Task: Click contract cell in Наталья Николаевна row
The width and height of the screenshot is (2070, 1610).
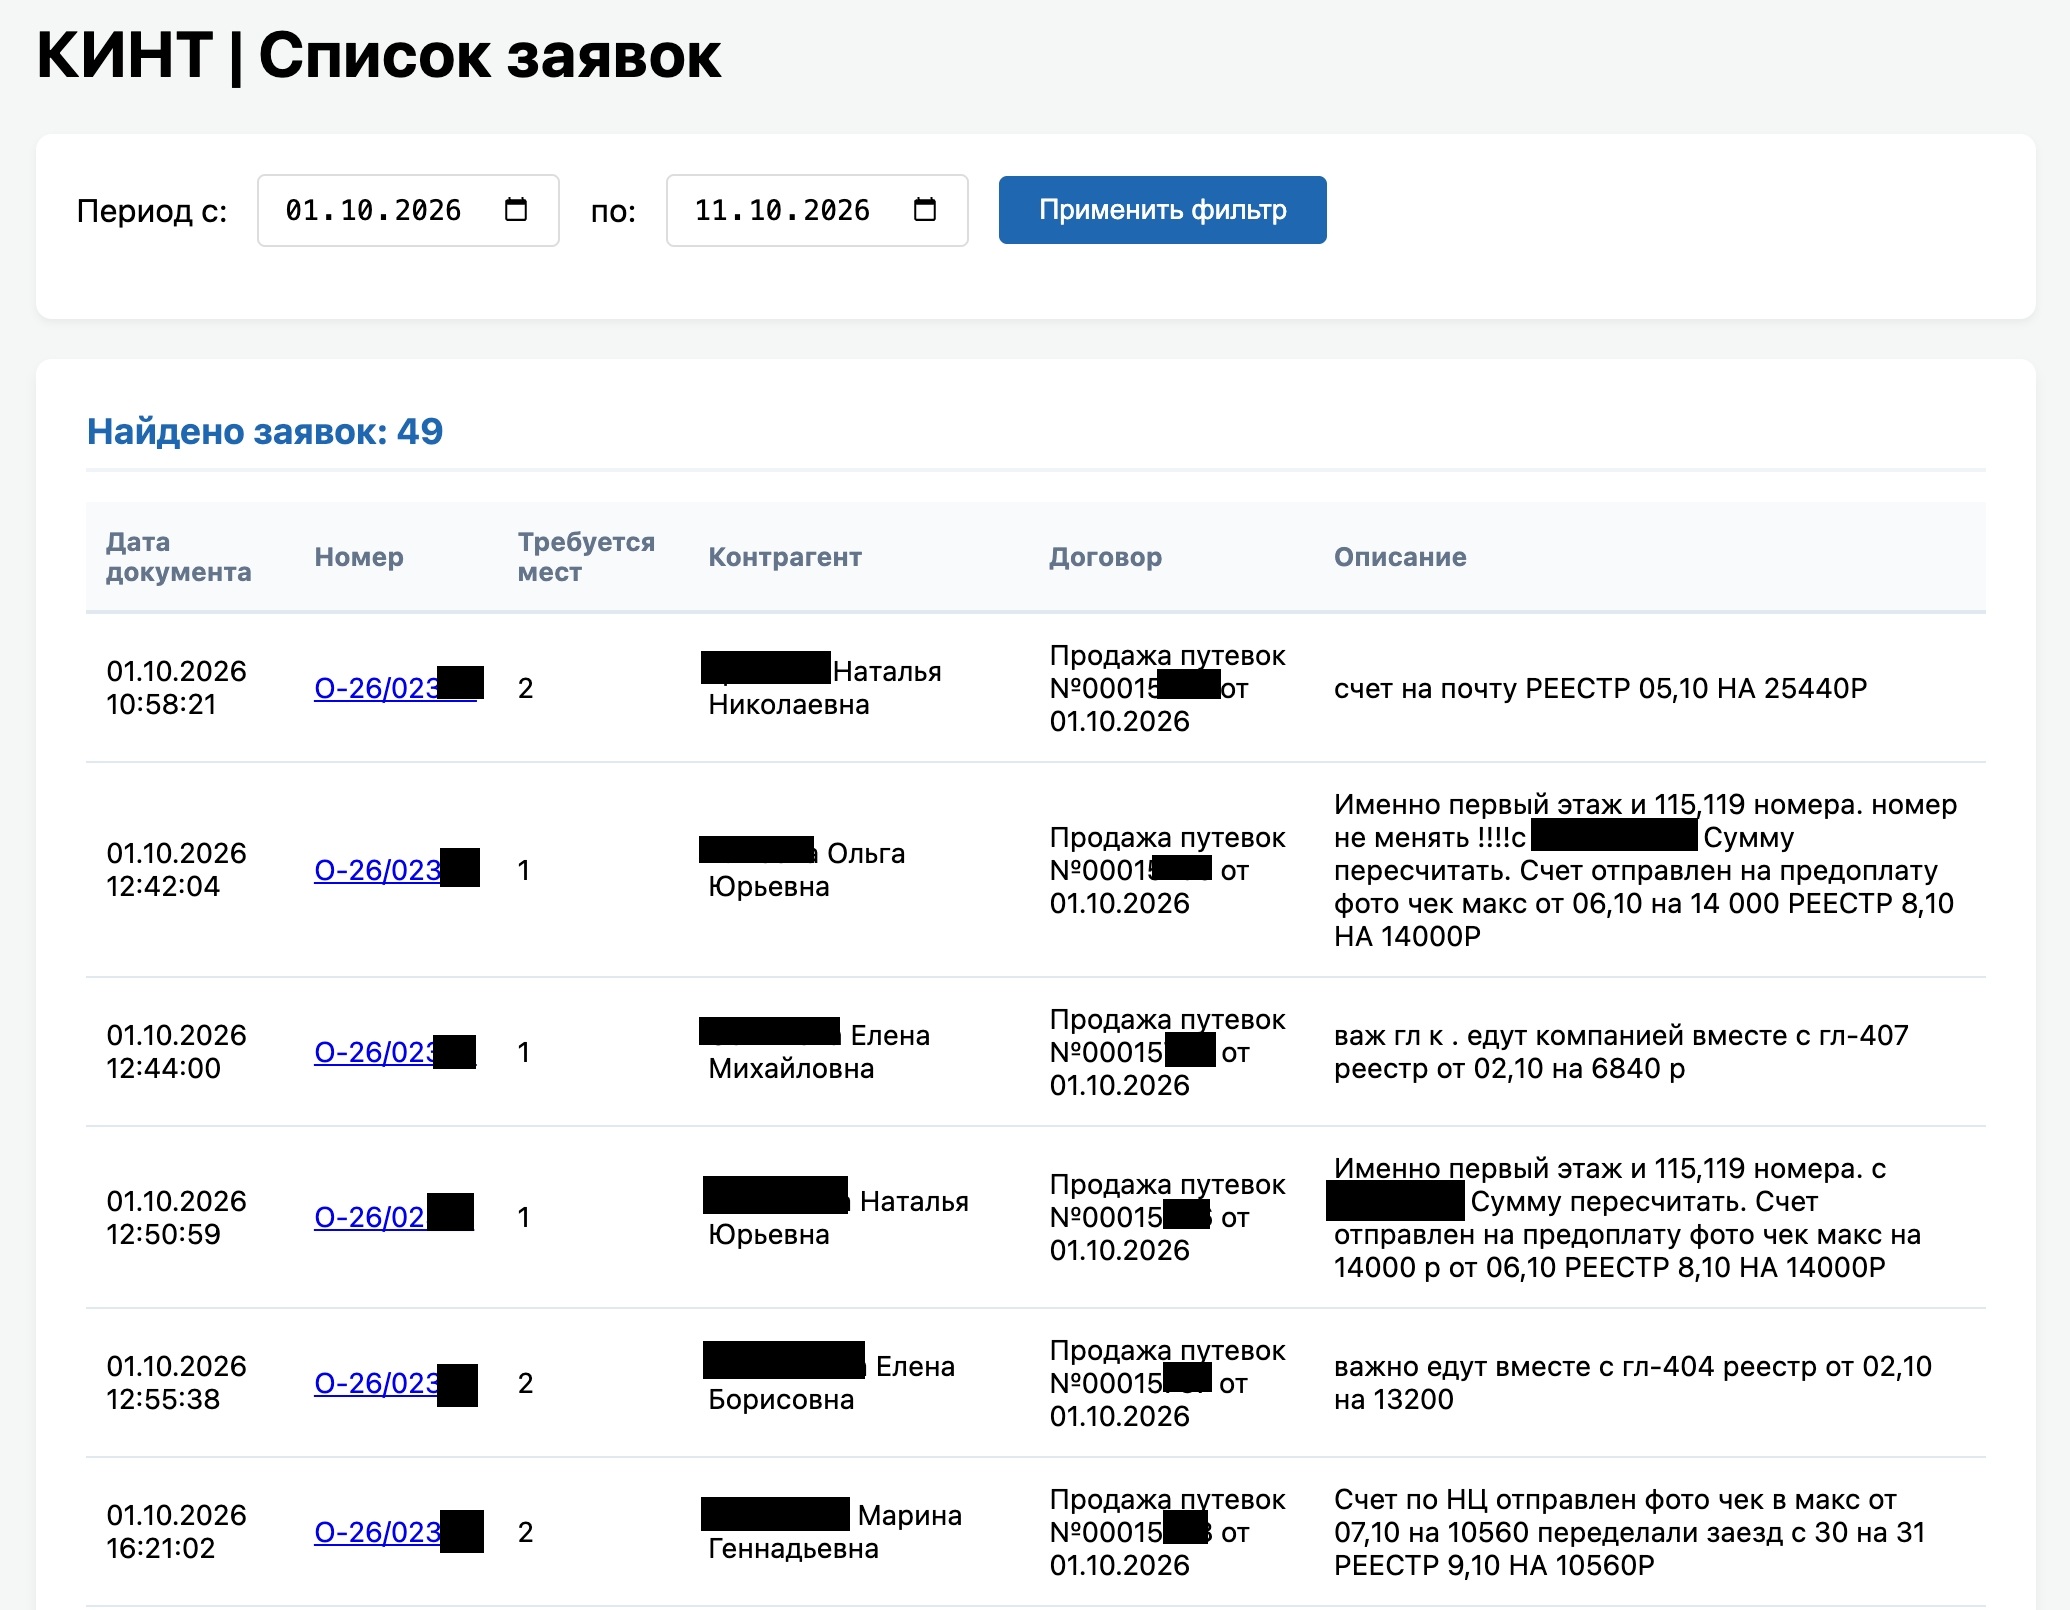Action: pyautogui.click(x=1168, y=688)
